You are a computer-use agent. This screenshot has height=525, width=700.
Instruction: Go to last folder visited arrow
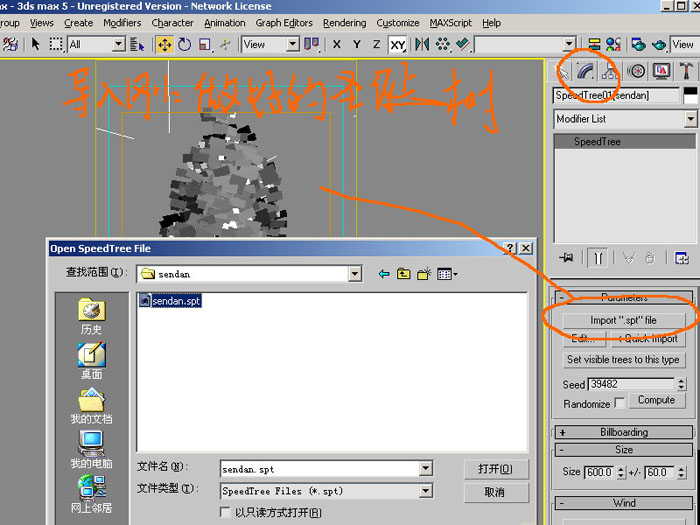click(383, 274)
